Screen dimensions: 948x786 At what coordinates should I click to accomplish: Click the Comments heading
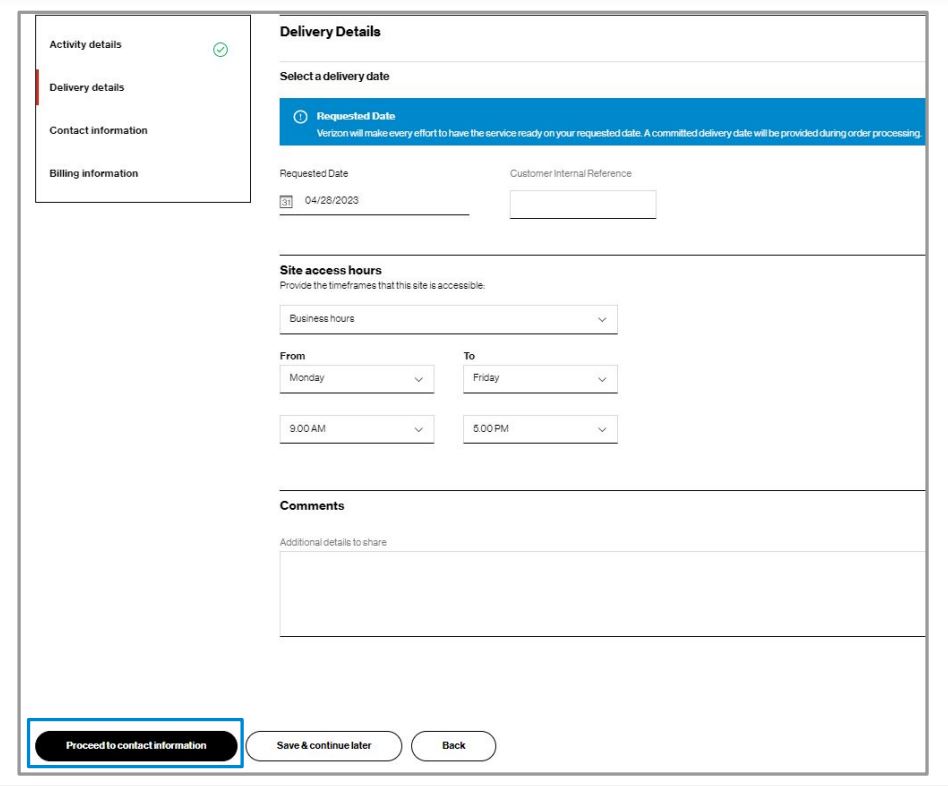pyautogui.click(x=312, y=505)
